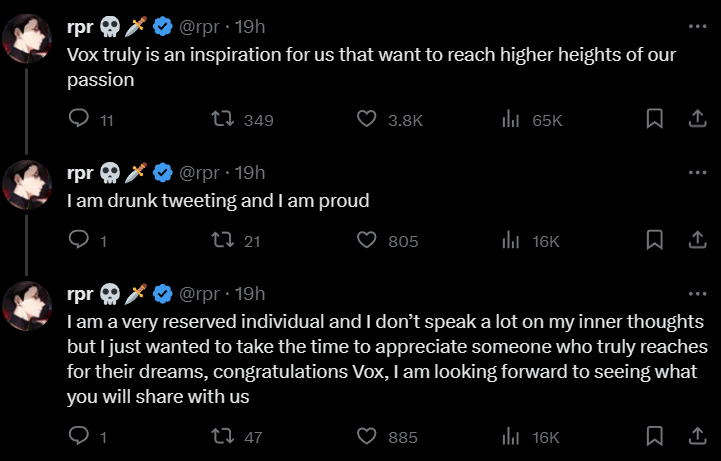Like the tweet with 3.8K likes

[367, 120]
